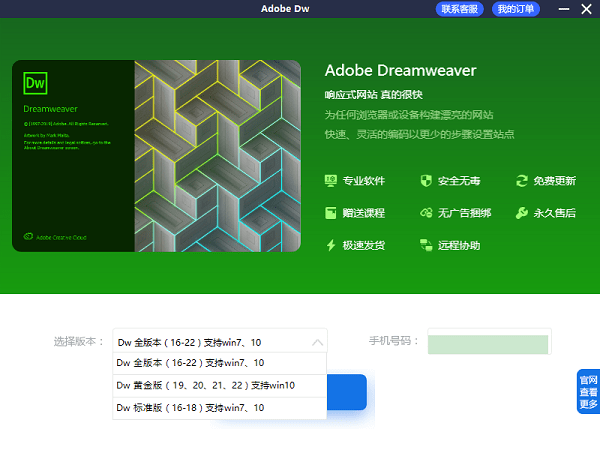Viewport: 600px width, 450px height.
Task: Click the 极速发货 lightning icon
Action: coord(331,245)
